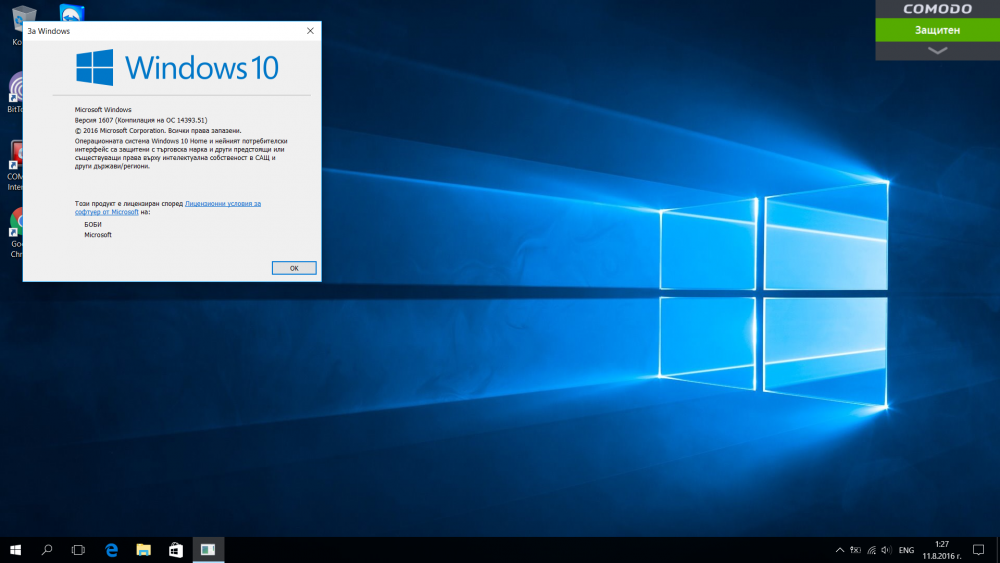Click the version 1607 build text line
Viewport: 1000px width, 563px height.
coord(140,120)
